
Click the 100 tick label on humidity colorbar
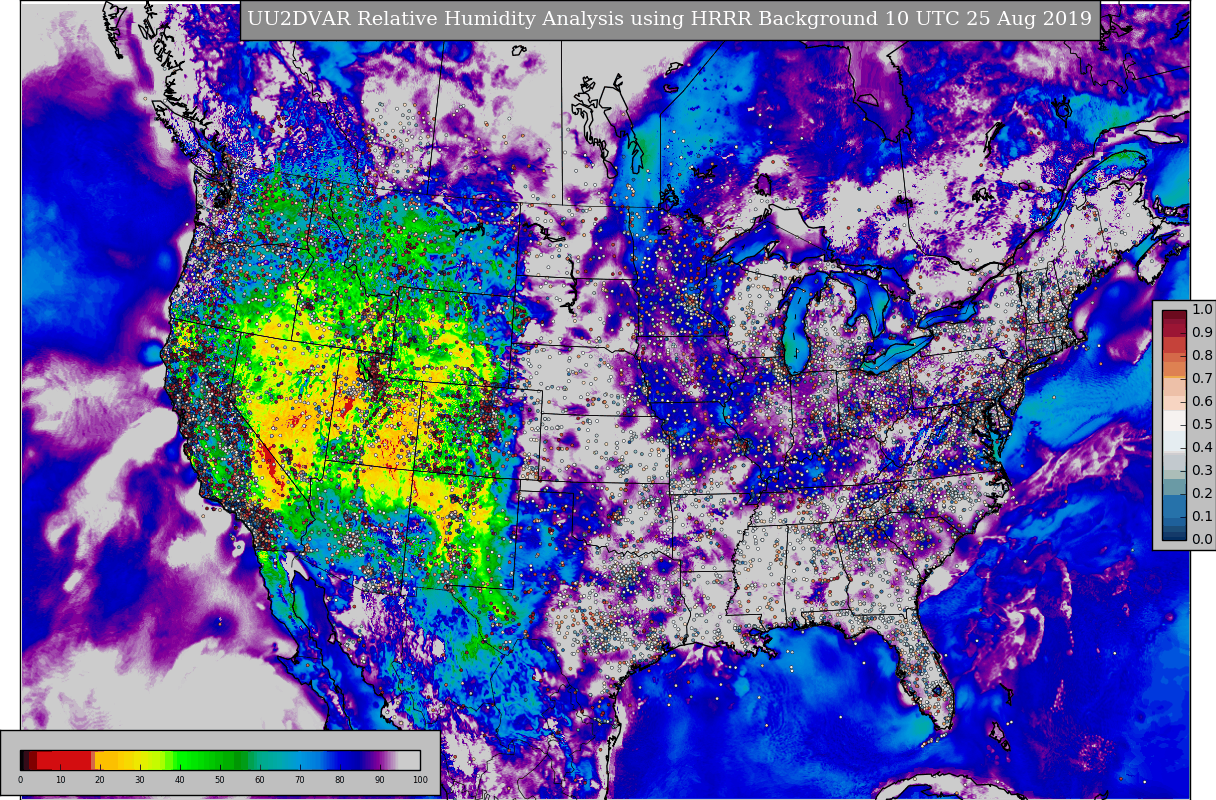click(x=420, y=779)
